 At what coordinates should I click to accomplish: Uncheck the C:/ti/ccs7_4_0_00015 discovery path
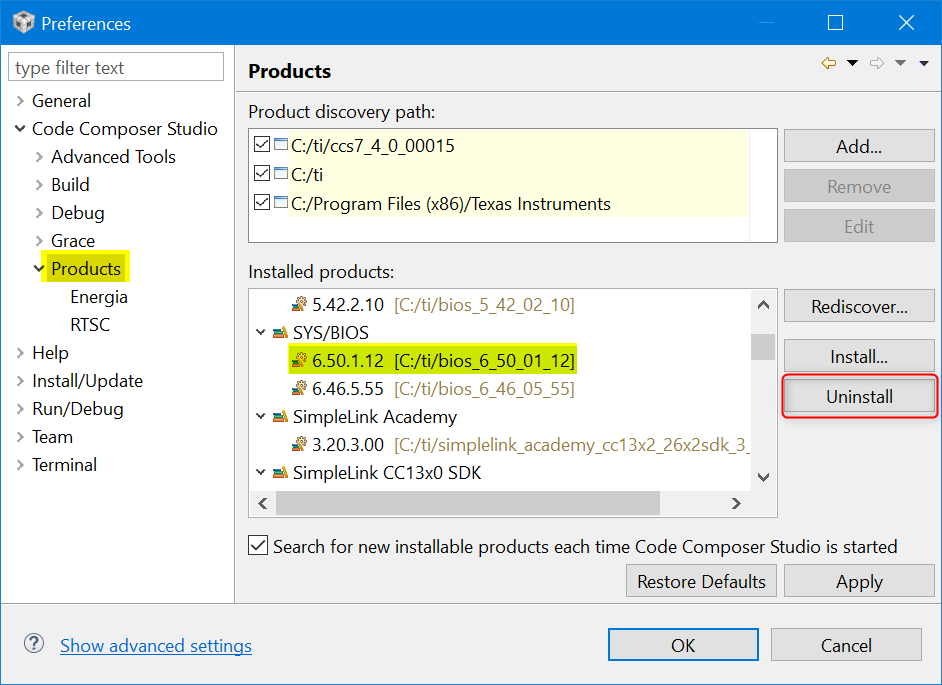click(262, 145)
